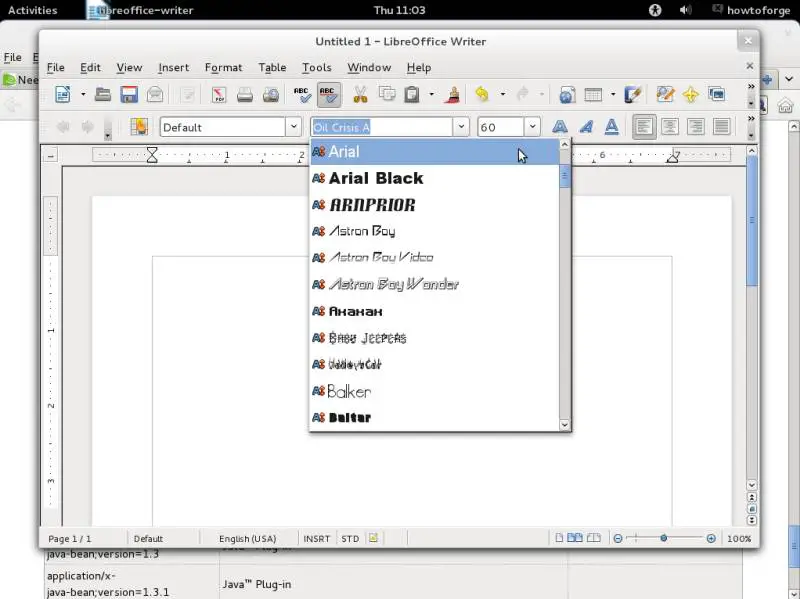Toggle Show Draw Functions icon

tap(633, 94)
